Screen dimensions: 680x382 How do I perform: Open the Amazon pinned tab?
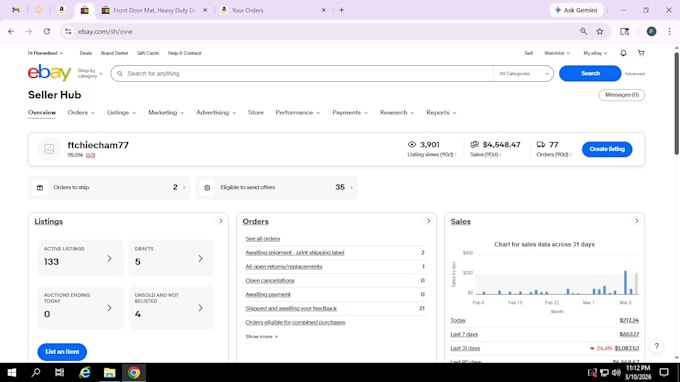62,10
